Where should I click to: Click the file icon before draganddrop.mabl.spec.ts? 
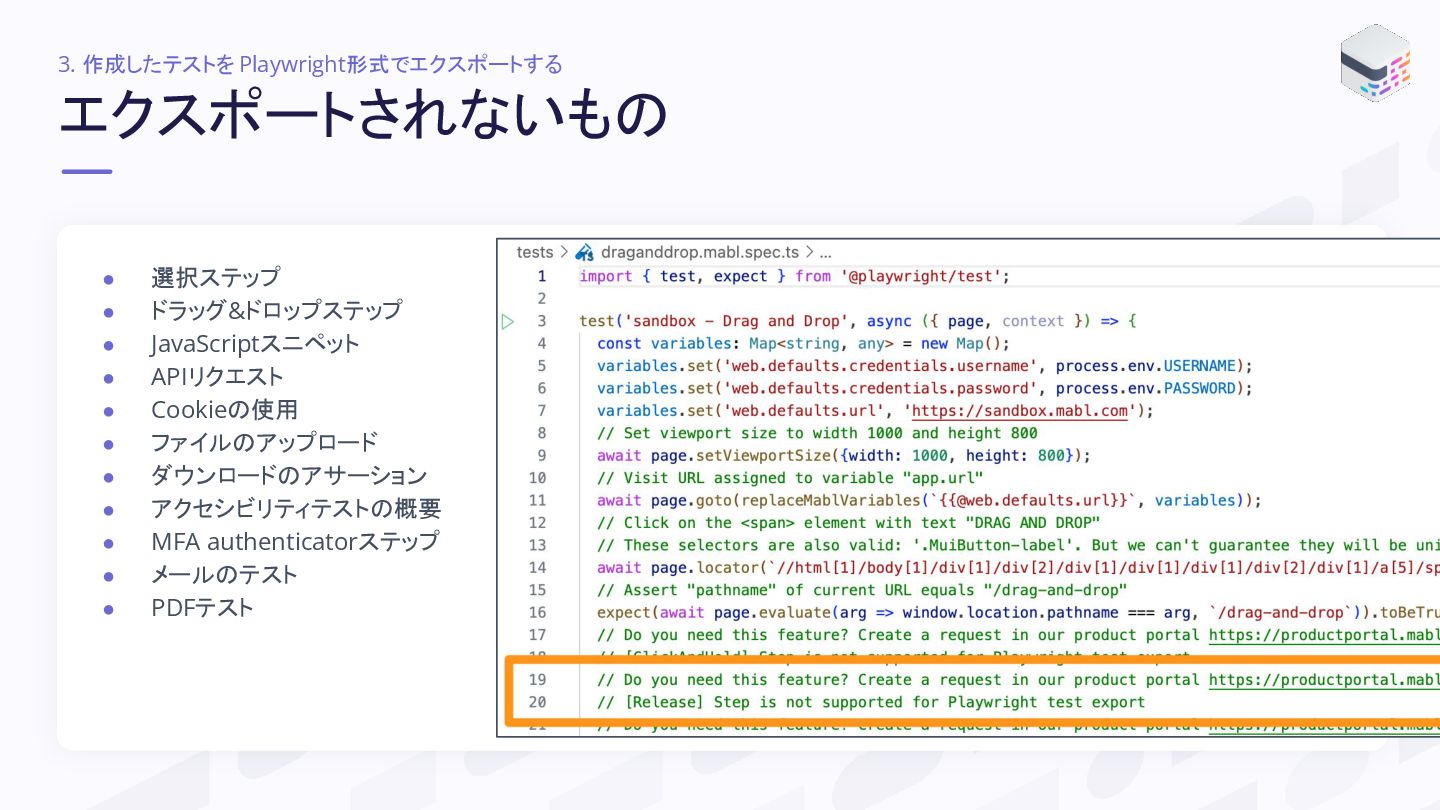(587, 252)
